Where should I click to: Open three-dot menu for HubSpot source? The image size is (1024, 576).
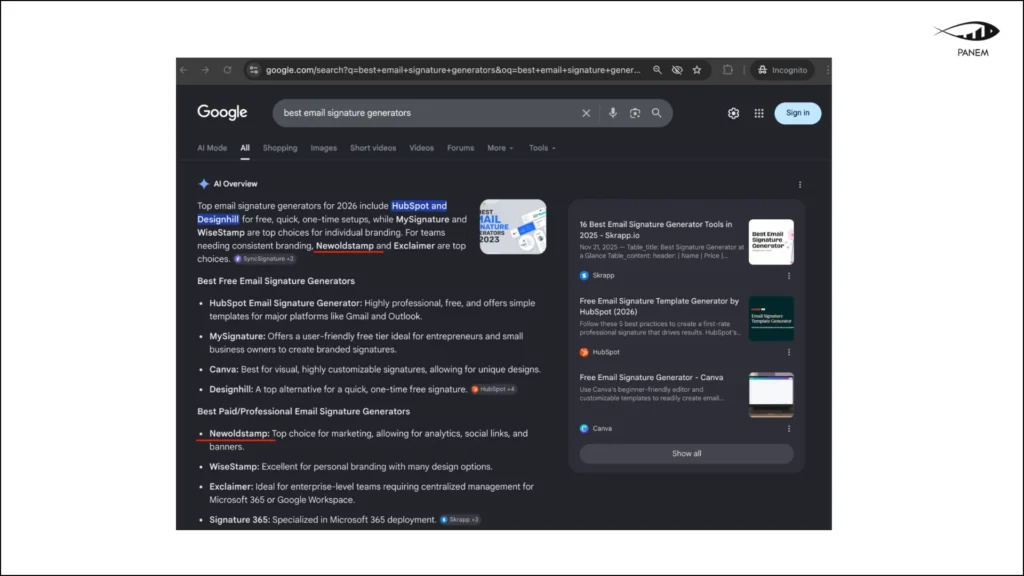789,352
